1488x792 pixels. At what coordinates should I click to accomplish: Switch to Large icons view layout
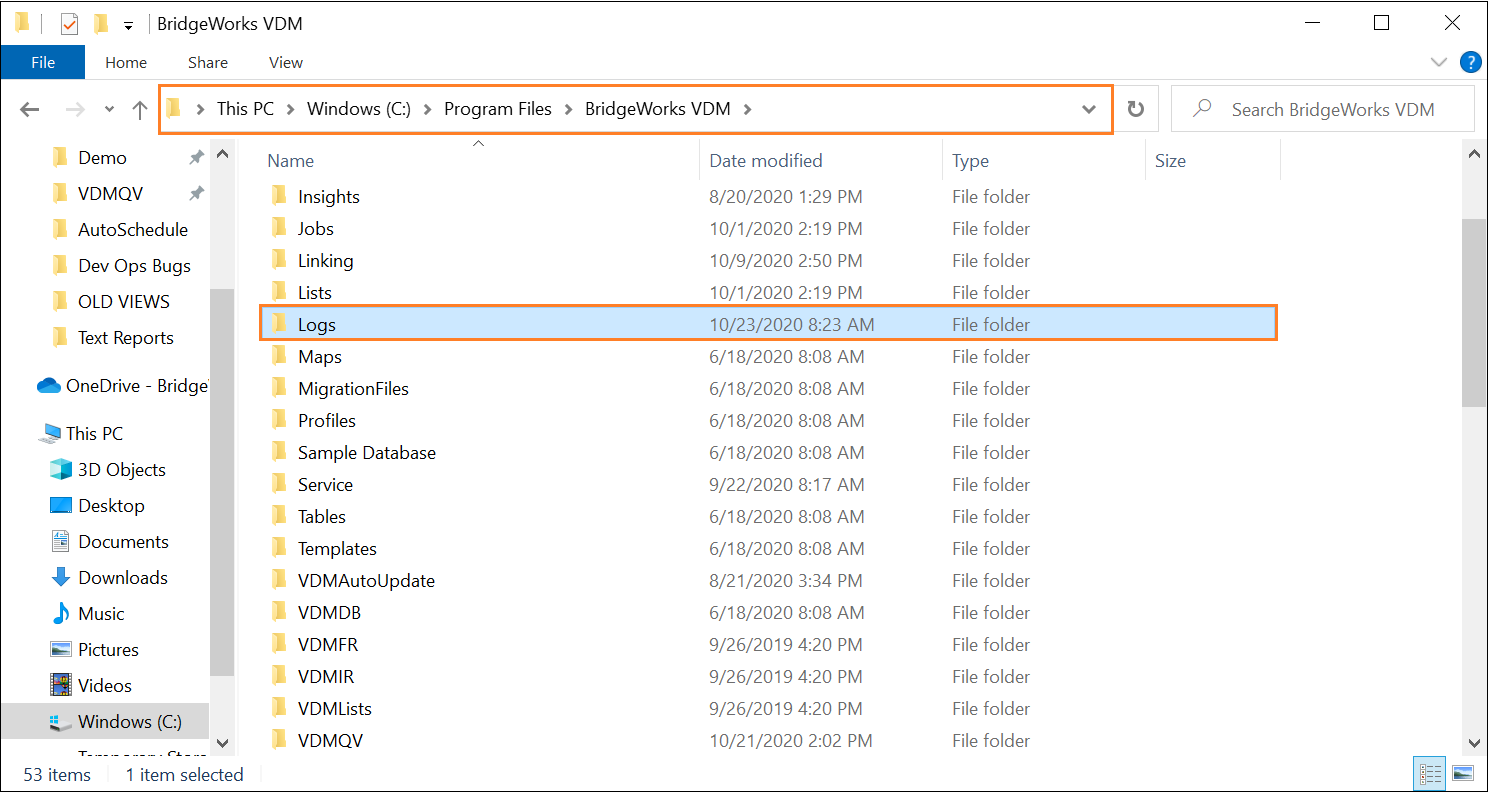[x=1462, y=774]
